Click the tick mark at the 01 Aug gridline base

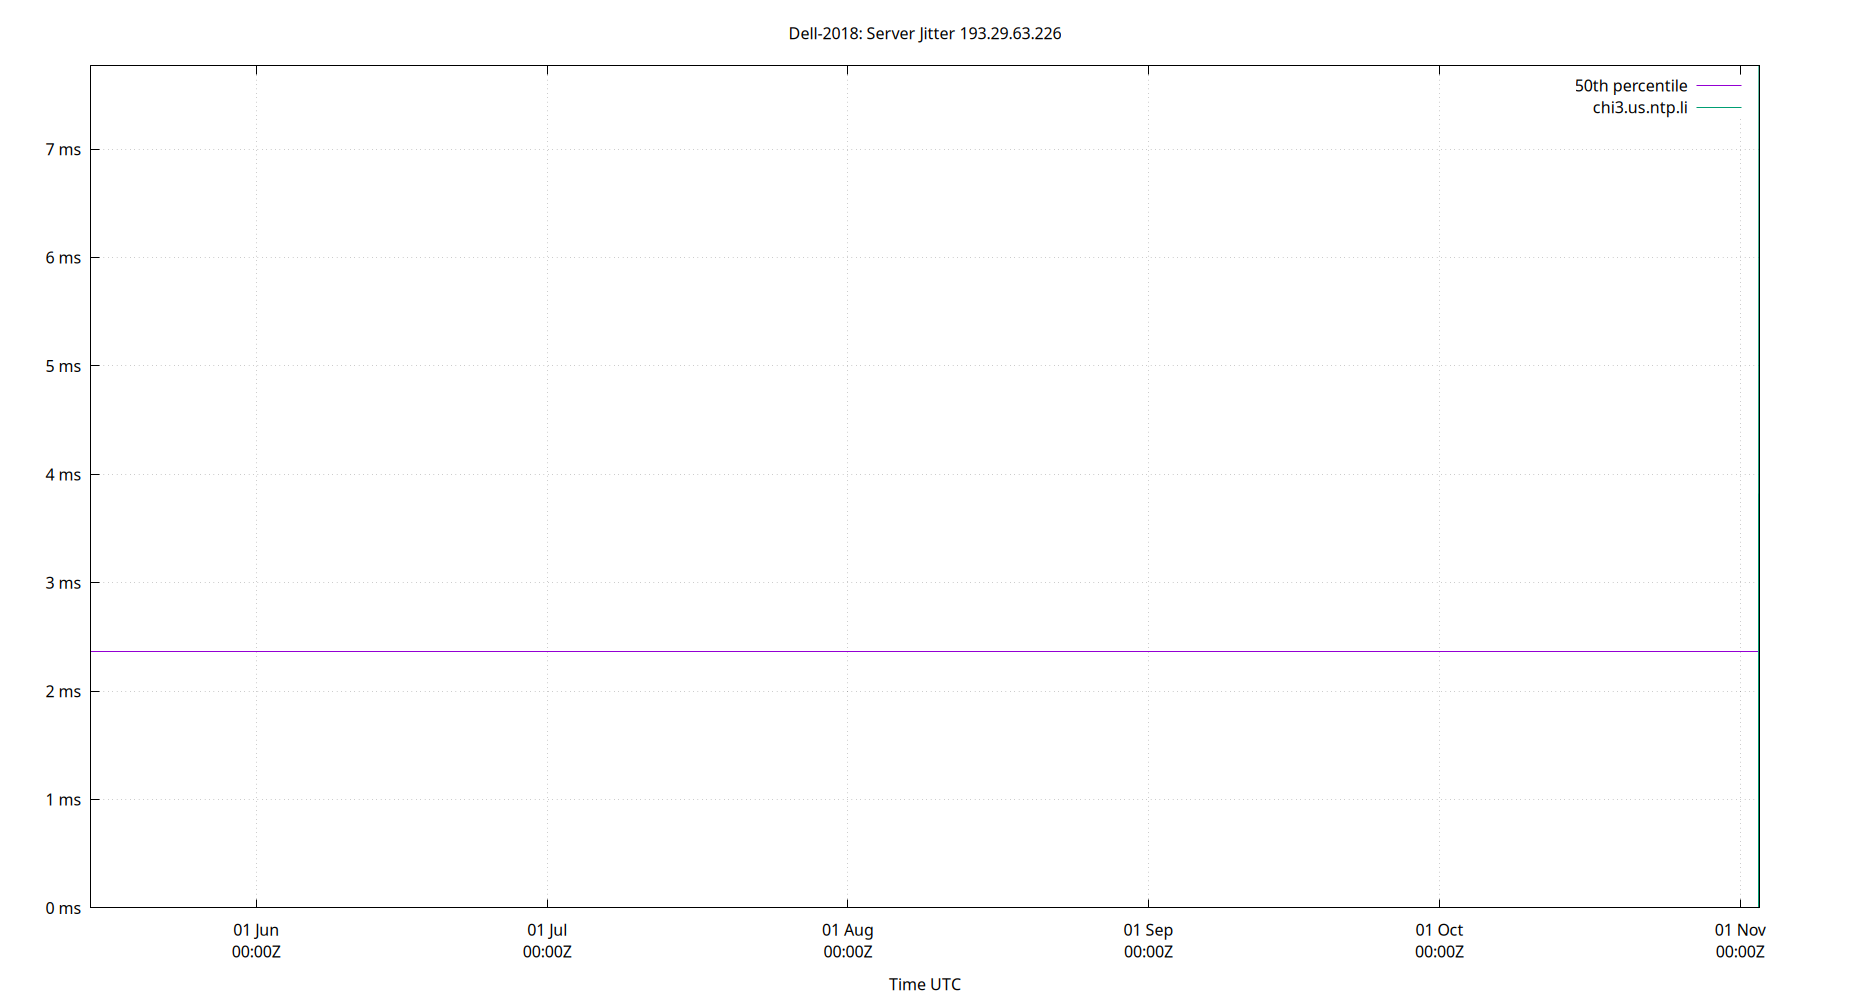848,903
